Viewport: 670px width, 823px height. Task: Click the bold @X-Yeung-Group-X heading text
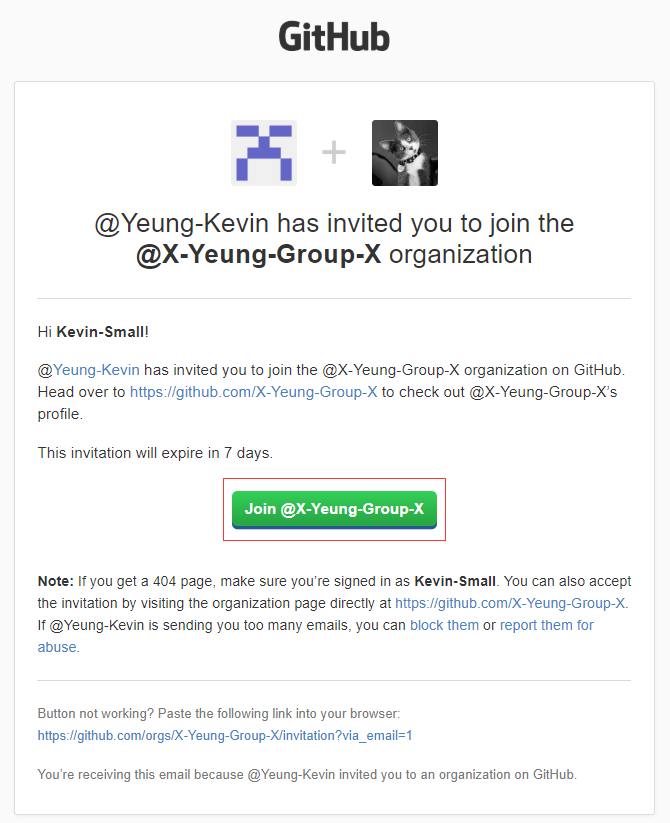(x=259, y=255)
